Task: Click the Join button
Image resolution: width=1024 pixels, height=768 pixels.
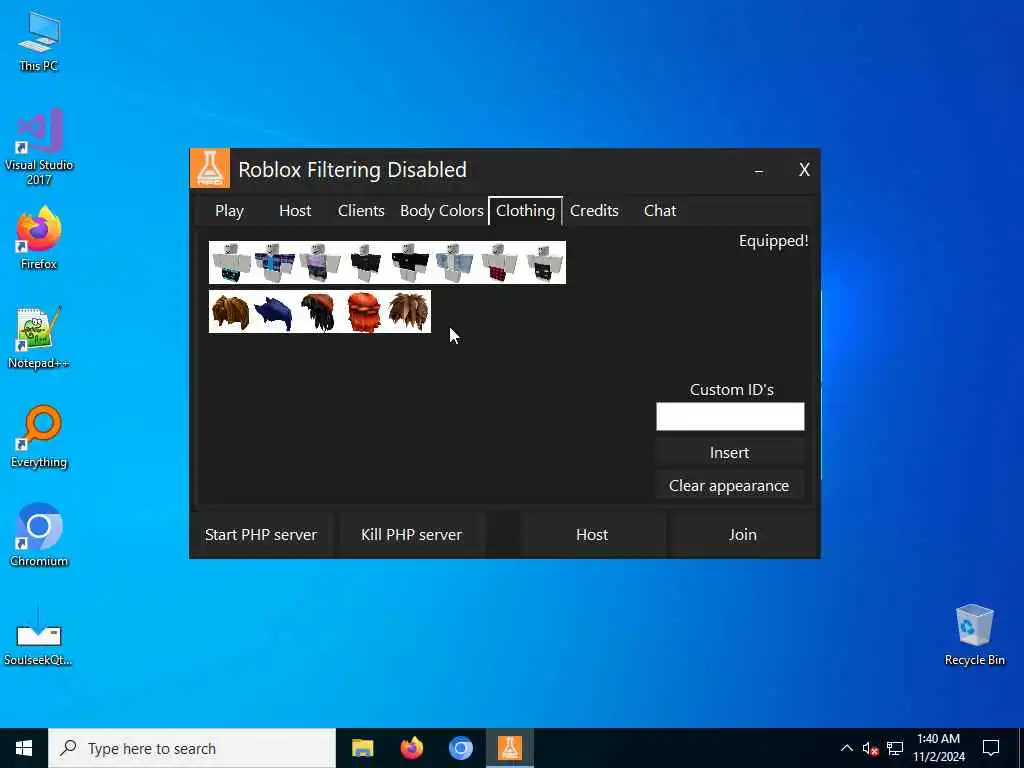Action: tap(743, 535)
